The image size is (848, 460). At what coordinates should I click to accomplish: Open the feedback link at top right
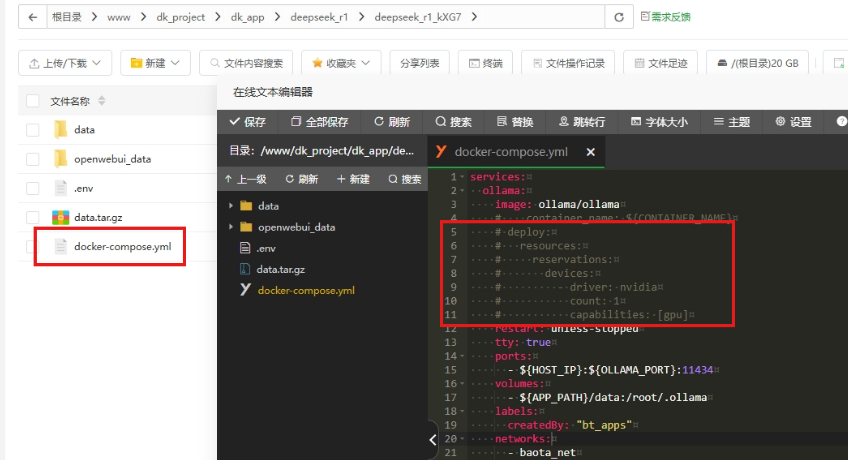[664, 17]
